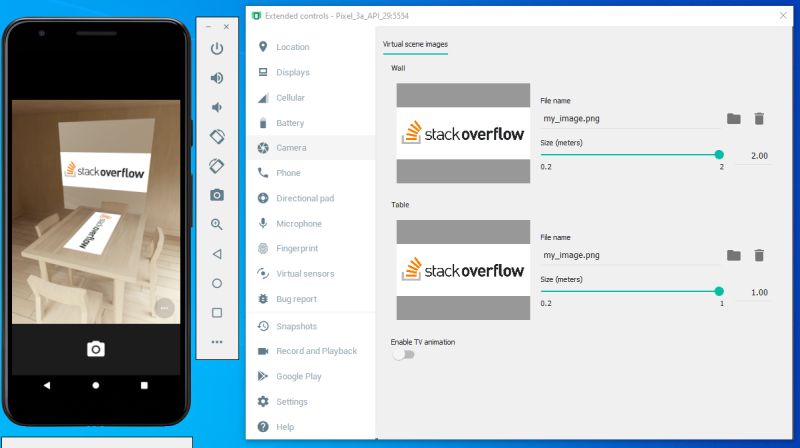Open the Battery settings page
The image size is (800, 448).
point(310,122)
